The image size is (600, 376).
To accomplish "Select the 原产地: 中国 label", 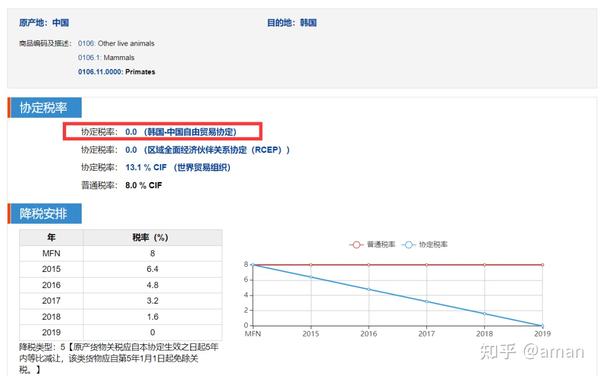I will click(44, 23).
